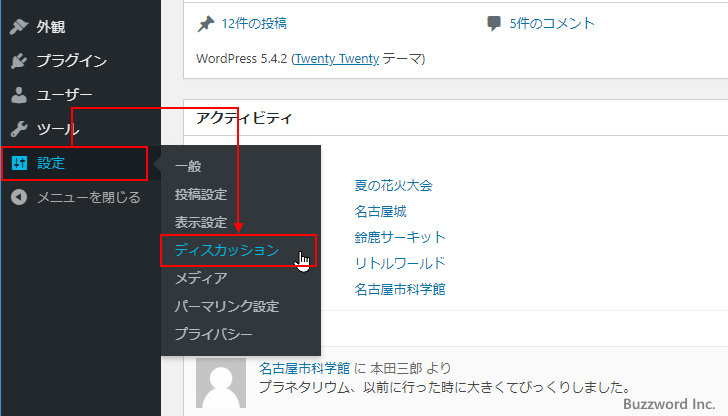728x416 pixels.
Task: Click the アクティビティ widget heading
Action: tap(244, 118)
